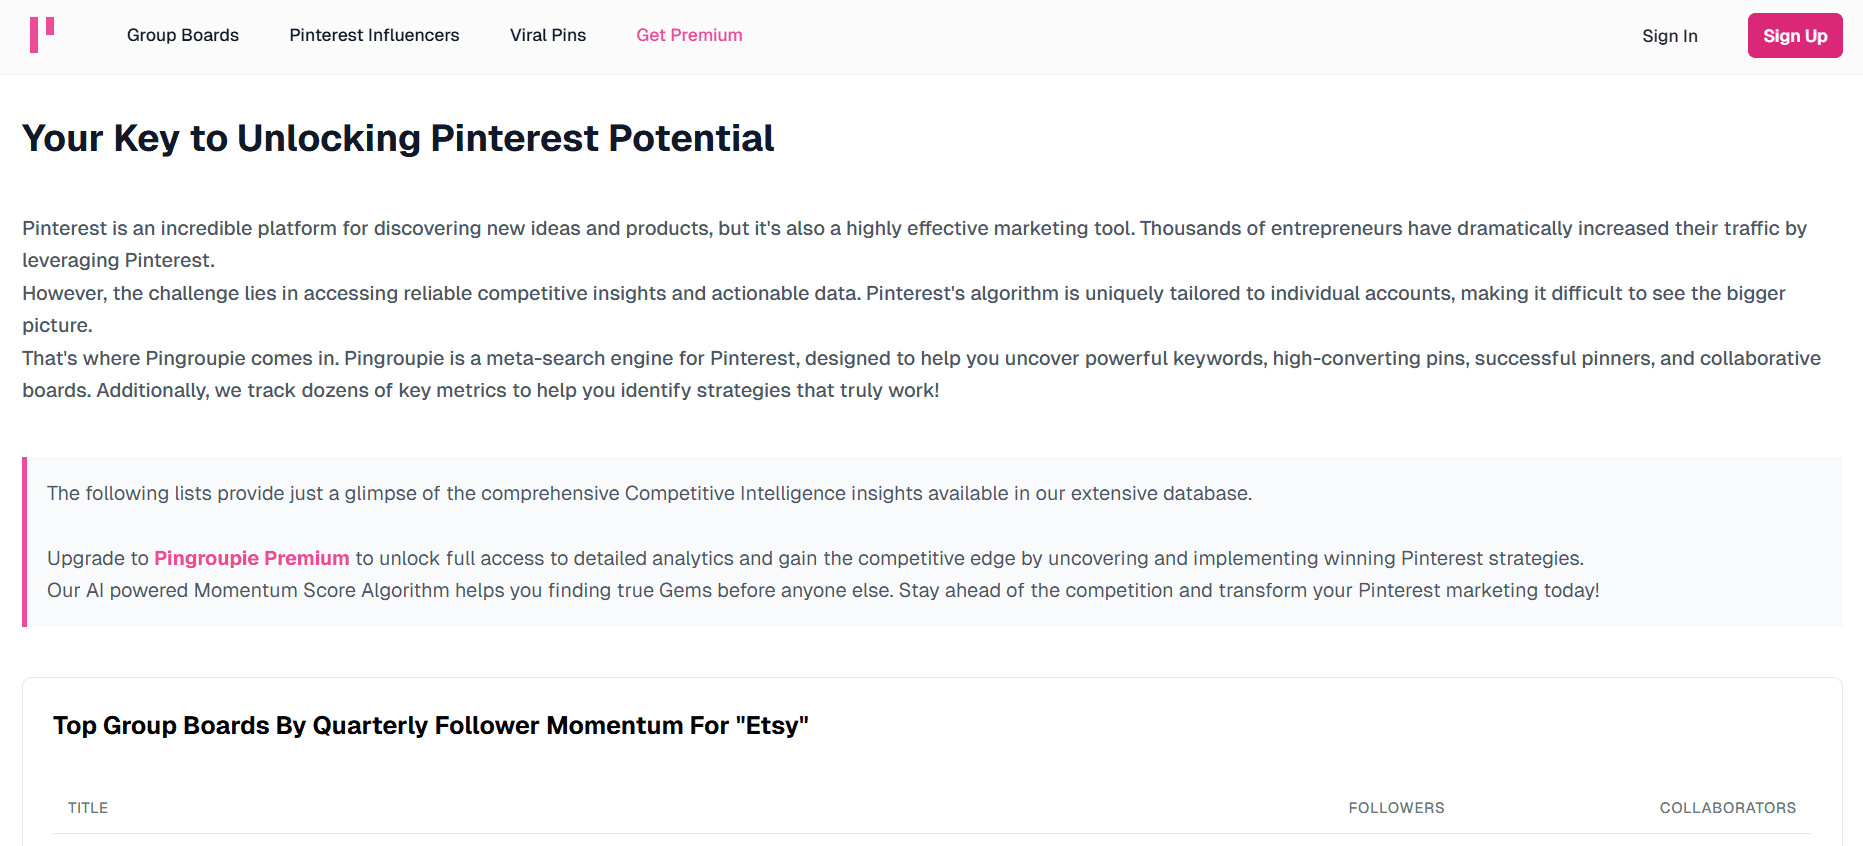
Task: Sort the board list by TITLE
Action: pos(88,807)
